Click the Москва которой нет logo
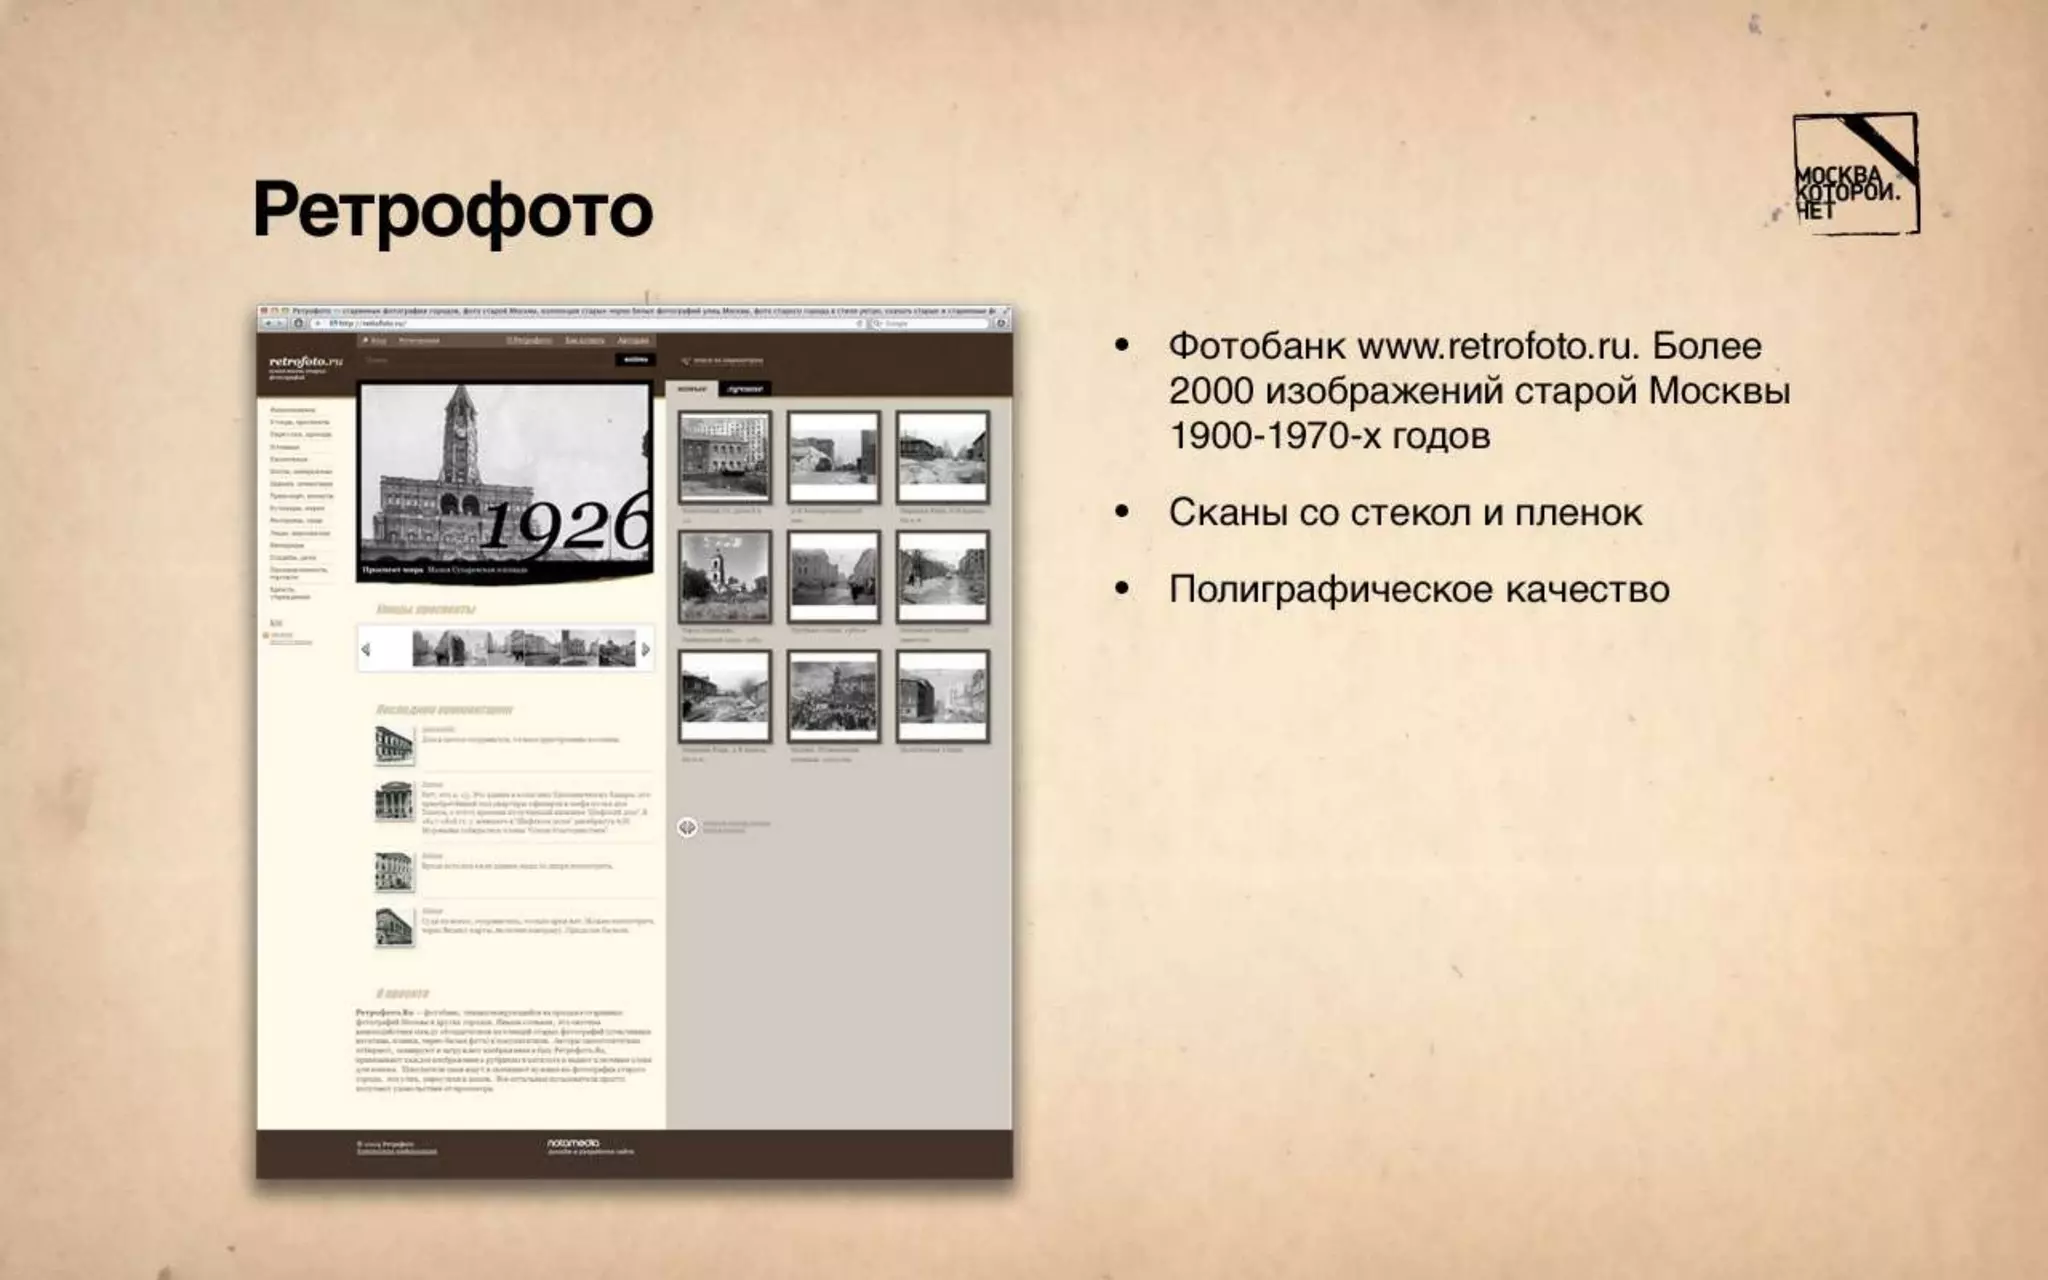This screenshot has height=1280, width=2048. [1855, 175]
